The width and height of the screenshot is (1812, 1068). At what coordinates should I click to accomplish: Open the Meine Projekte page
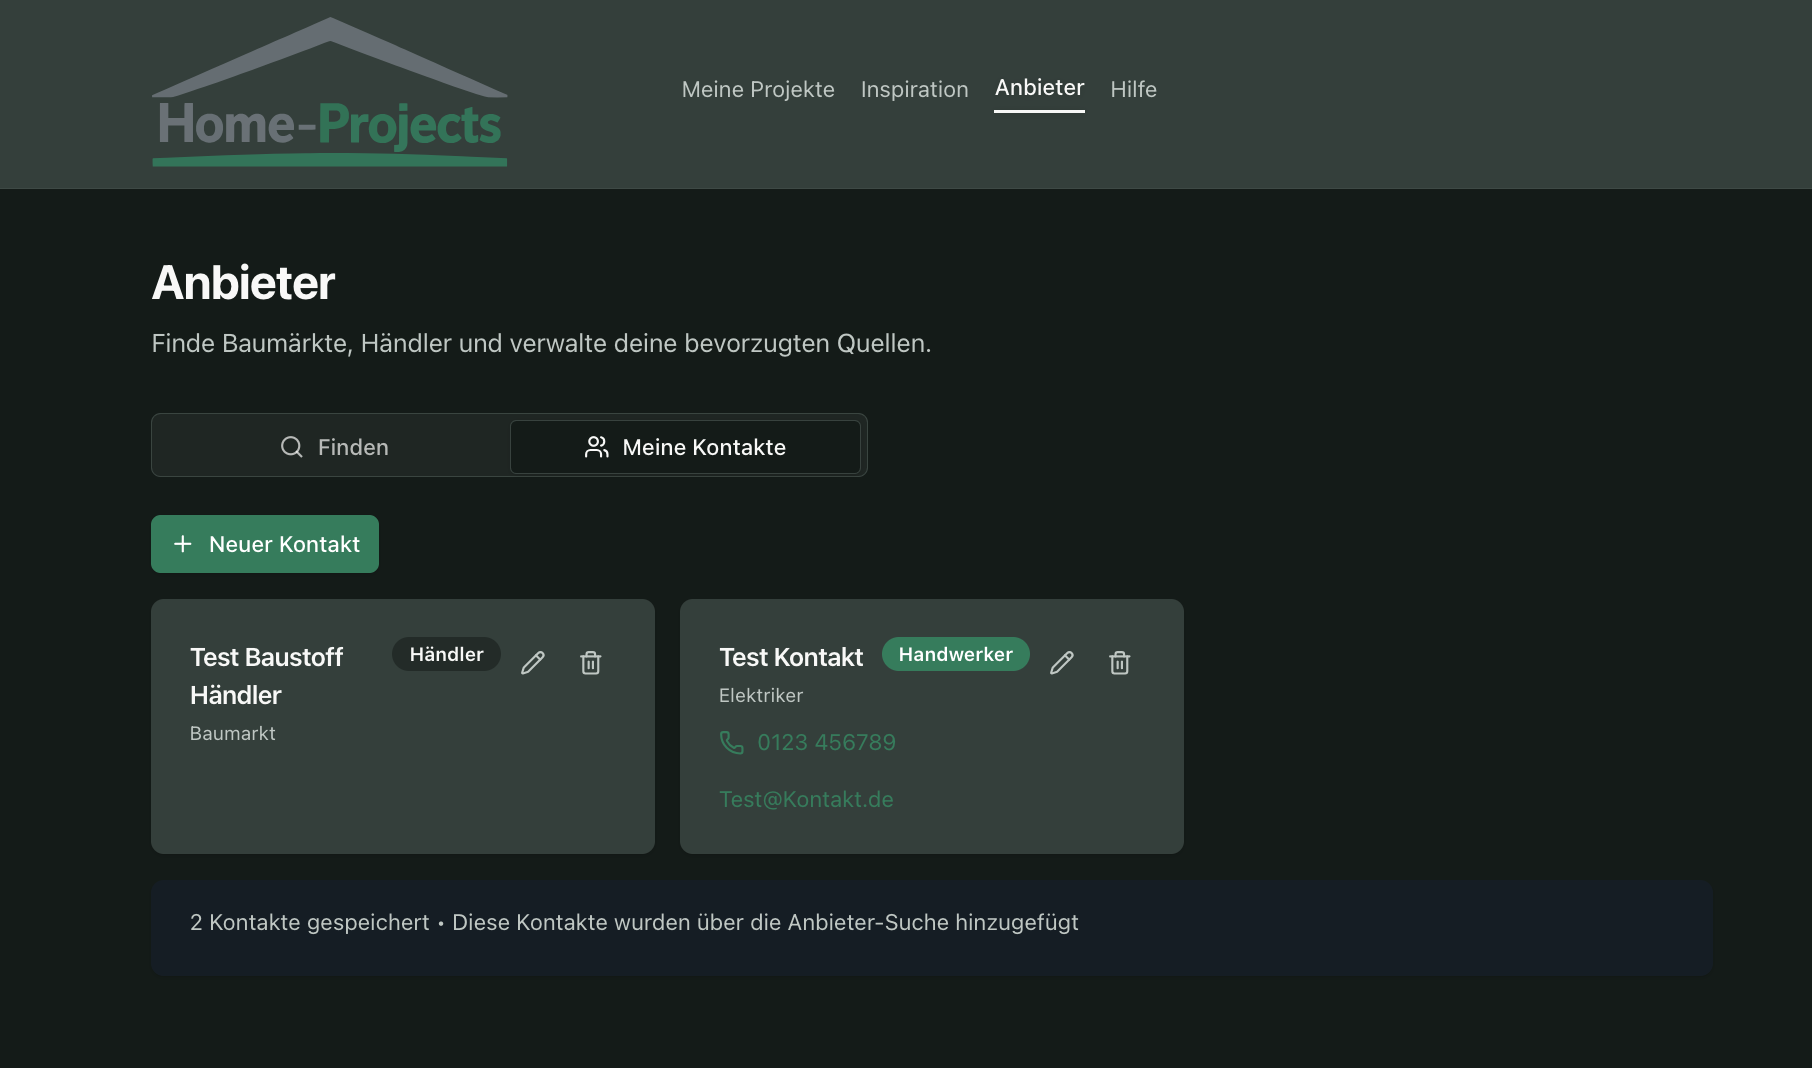(757, 89)
